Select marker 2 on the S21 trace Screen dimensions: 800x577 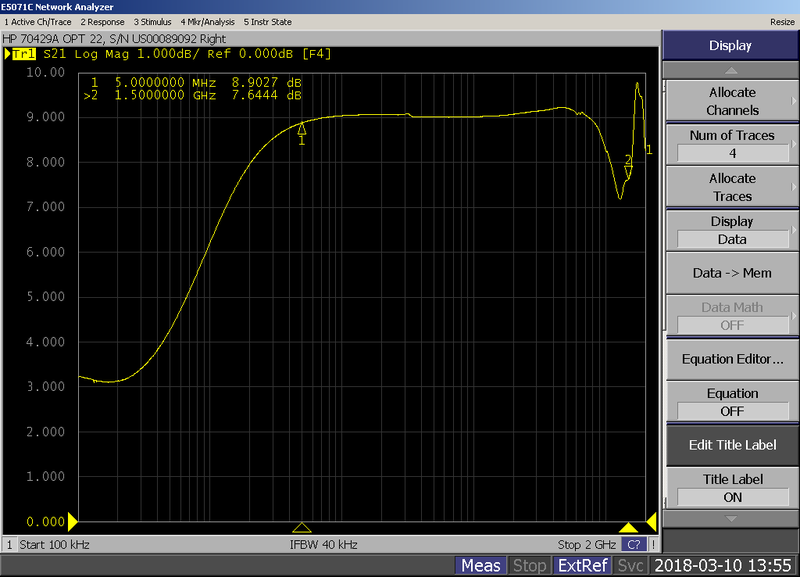(x=628, y=172)
